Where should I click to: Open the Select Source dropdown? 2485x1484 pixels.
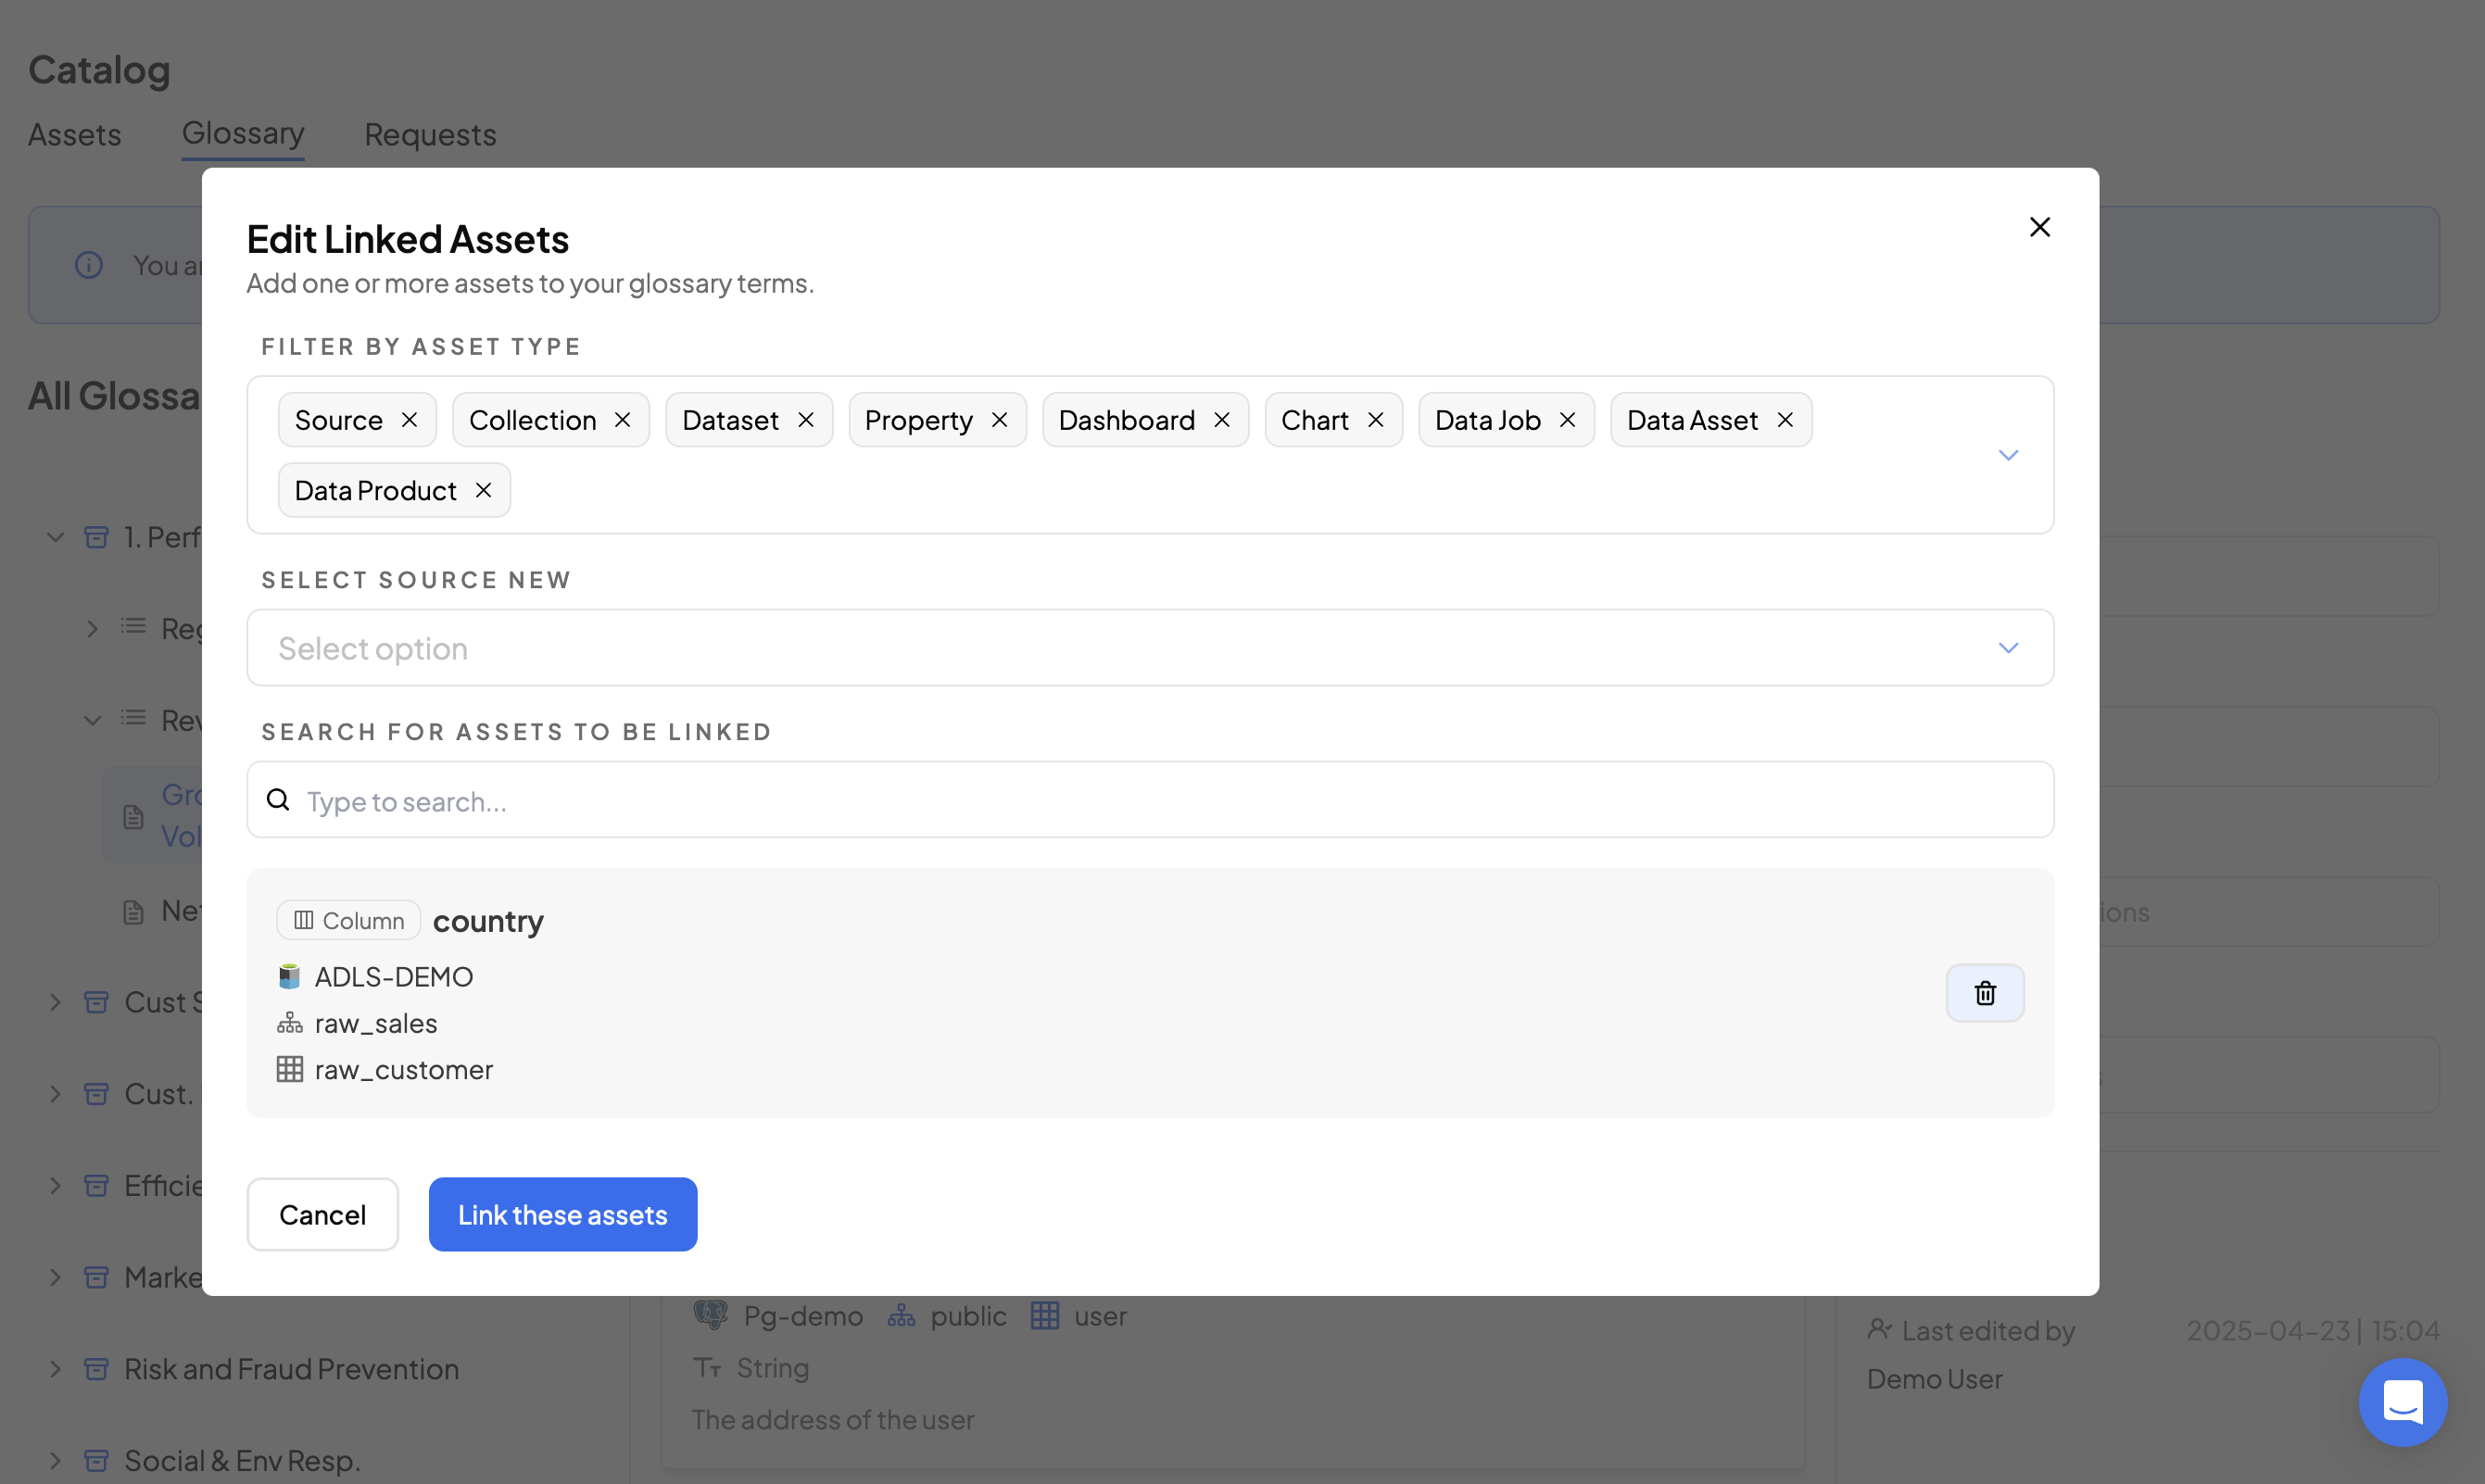click(2007, 648)
